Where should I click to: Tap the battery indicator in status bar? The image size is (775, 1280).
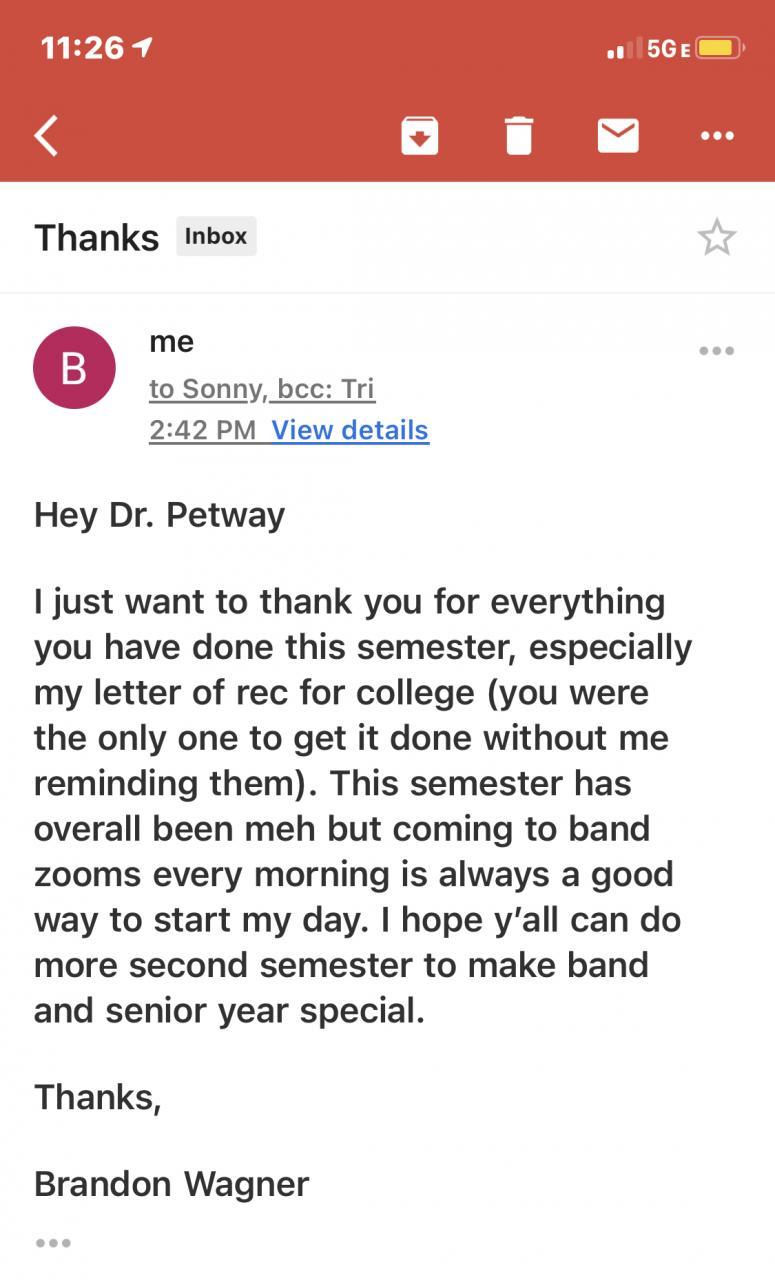(x=719, y=48)
